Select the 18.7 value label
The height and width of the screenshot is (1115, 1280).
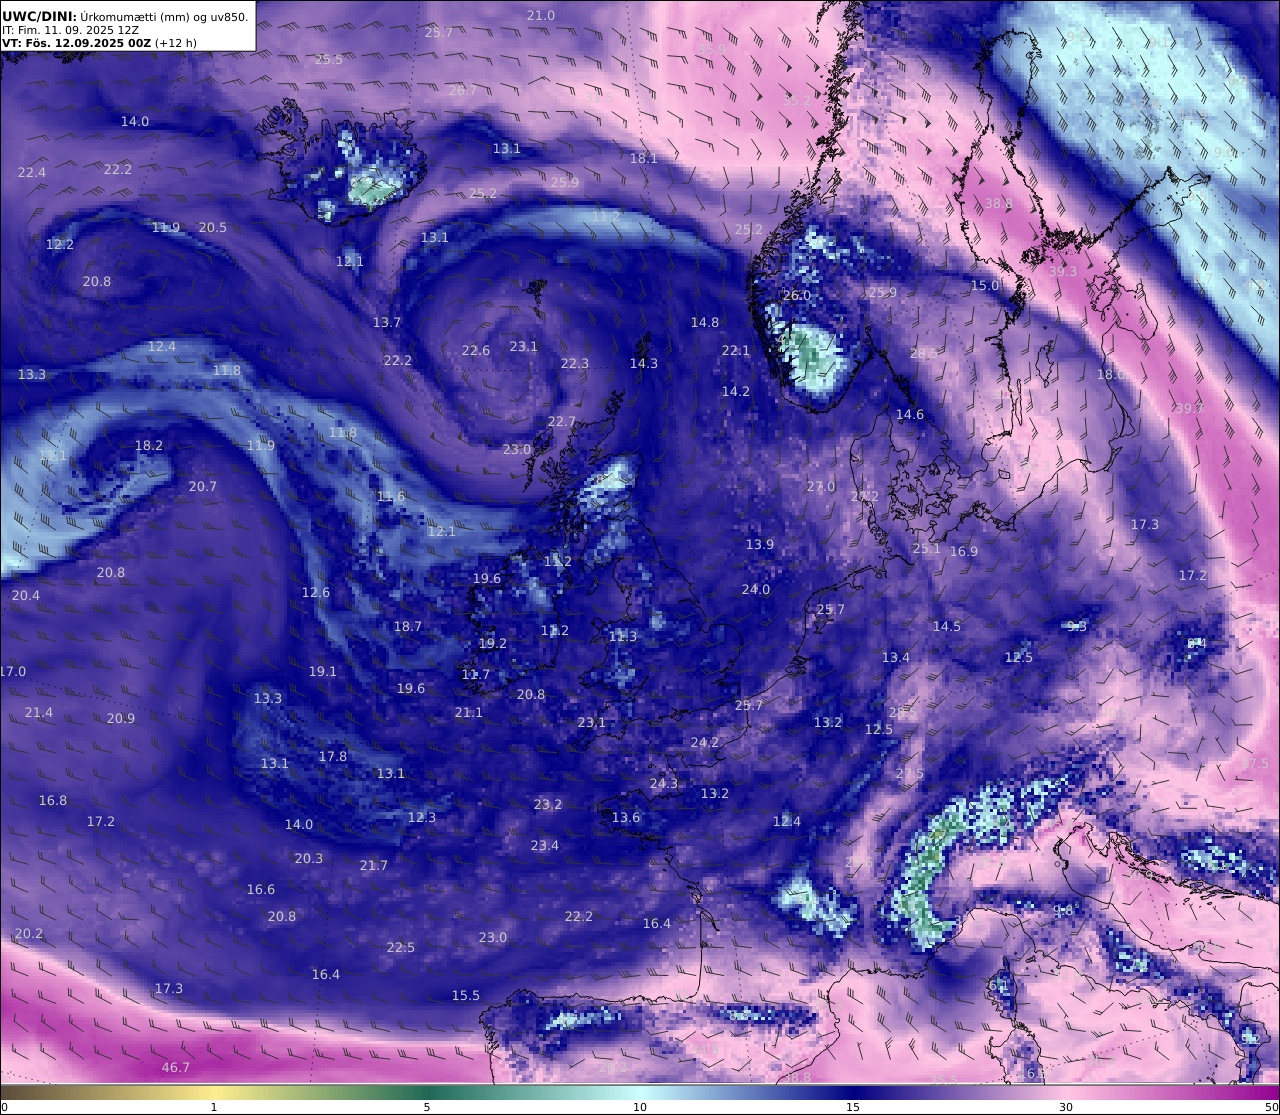pyautogui.click(x=408, y=626)
